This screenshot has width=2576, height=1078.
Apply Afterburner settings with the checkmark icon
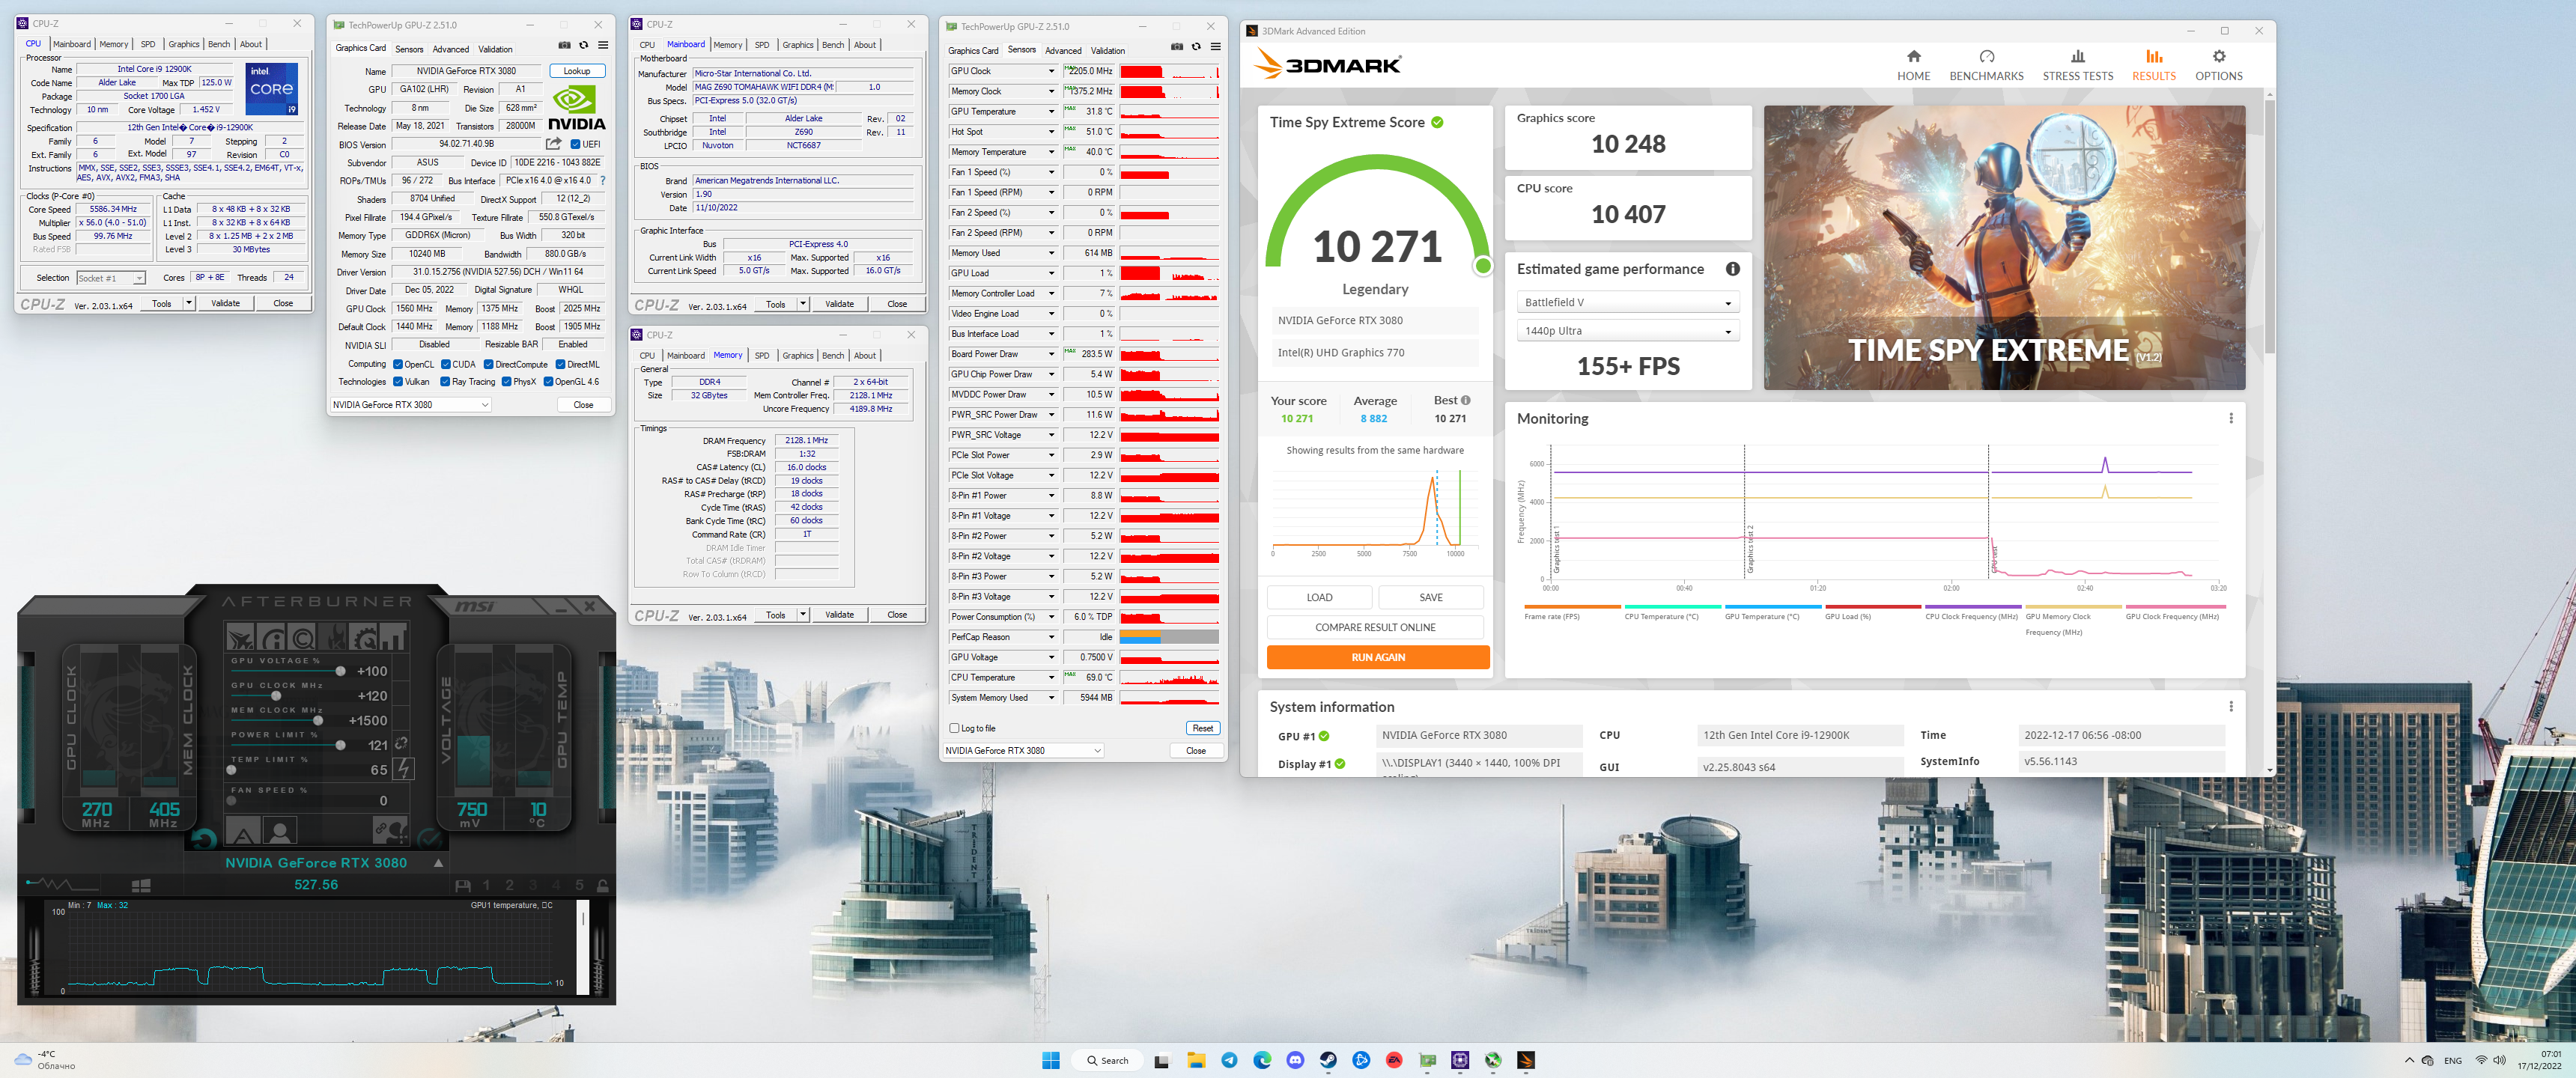pyautogui.click(x=430, y=840)
